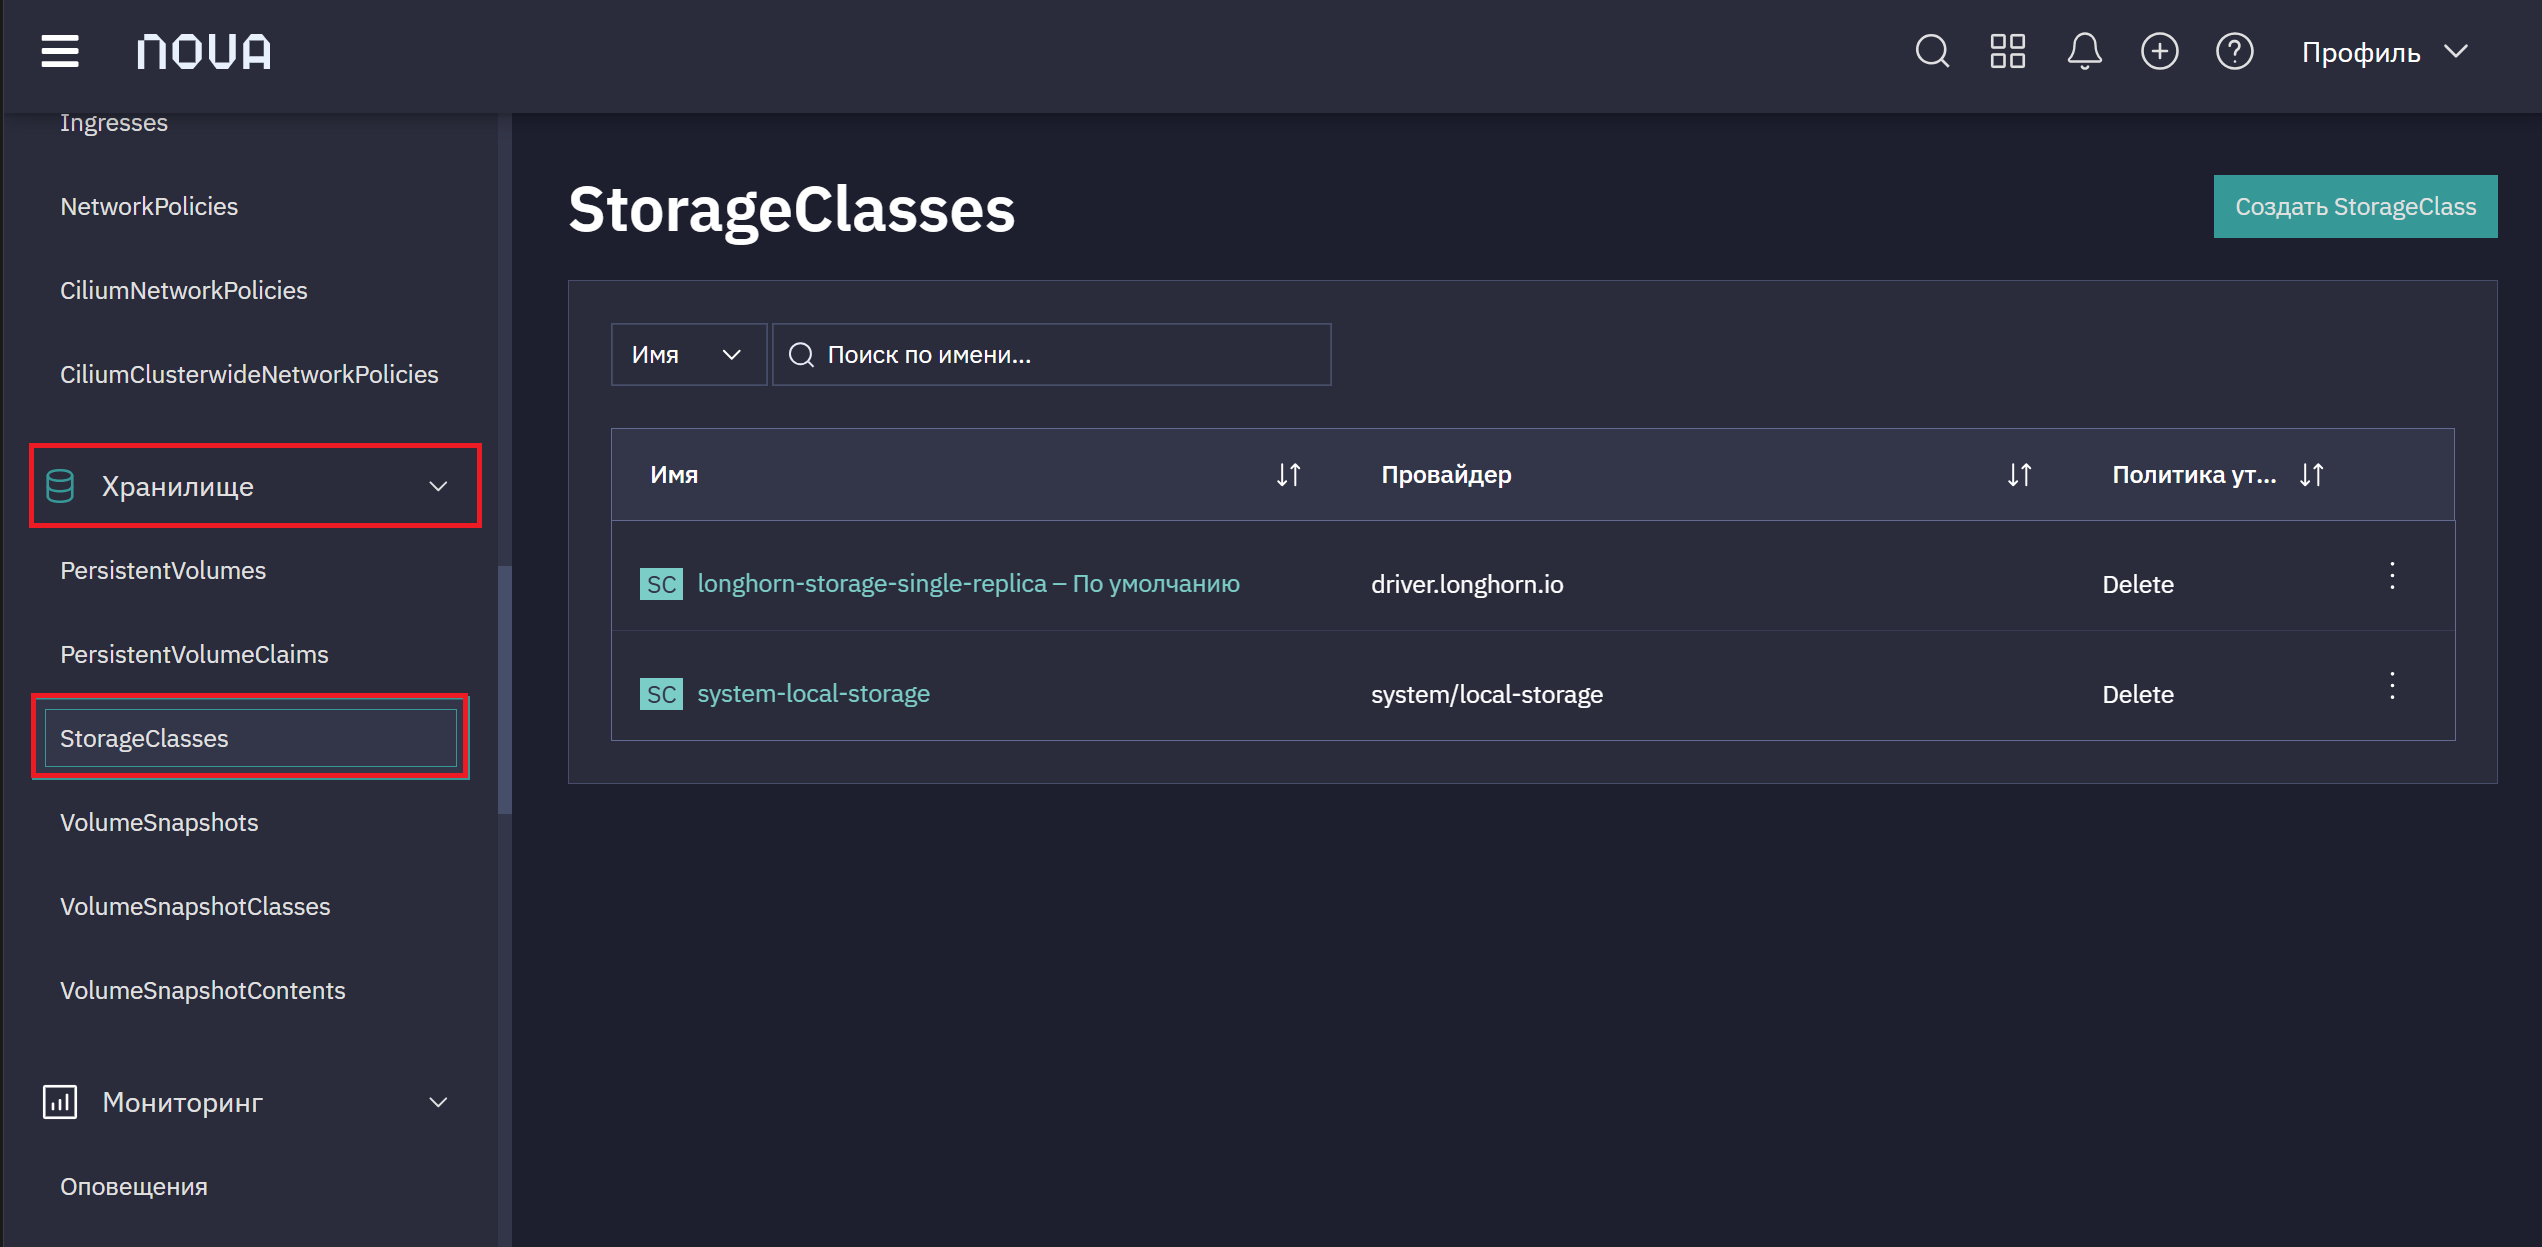
Task: Click the magnifier icon in search field
Action: point(801,354)
